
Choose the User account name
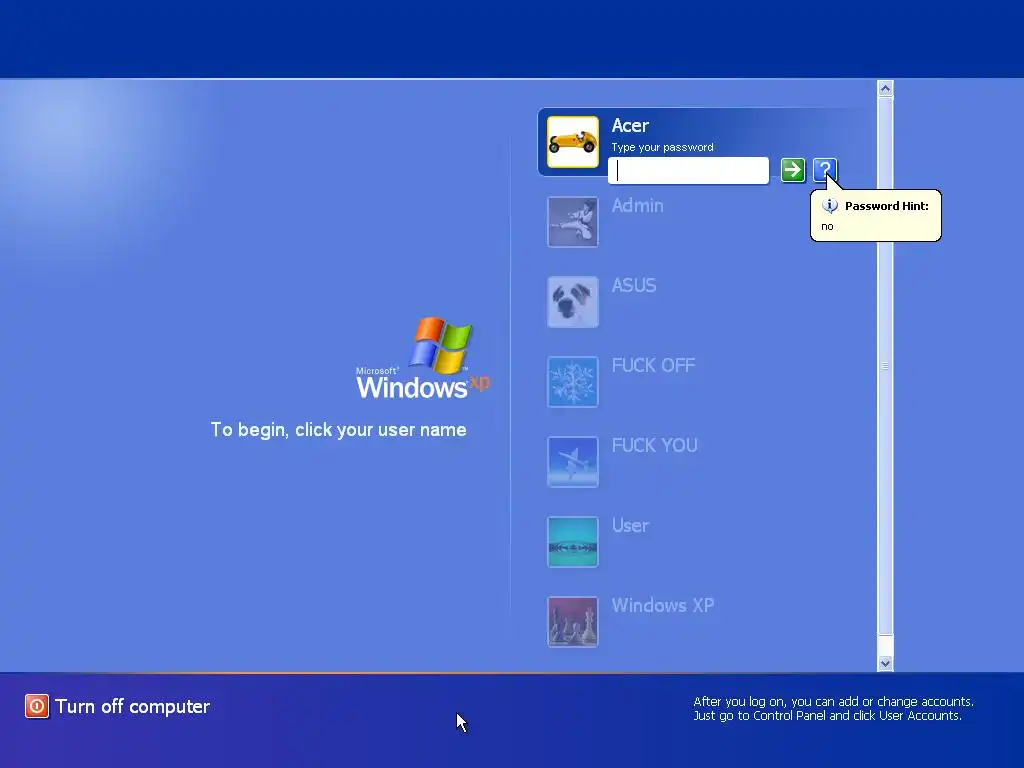tap(630, 526)
